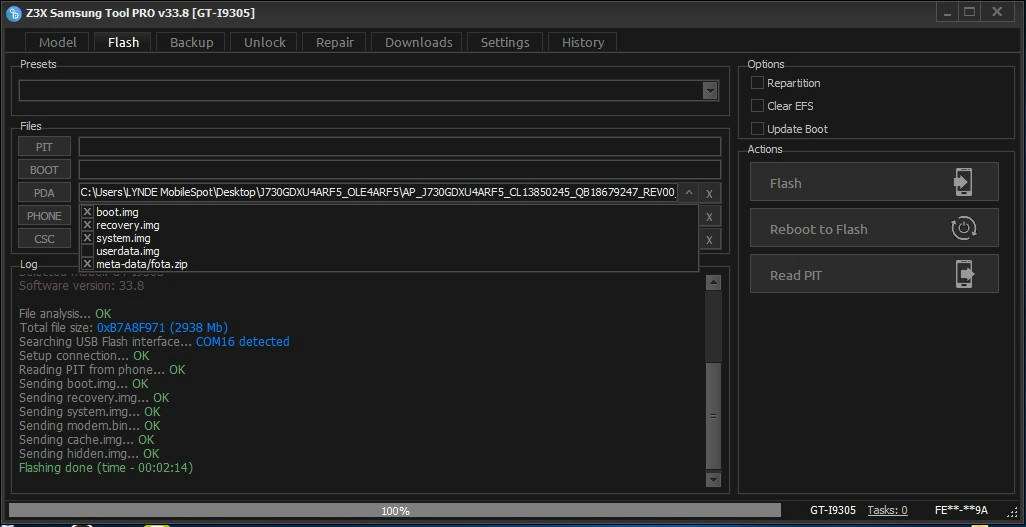The image size is (1026, 527).
Task: Click the PHONE file browse button
Action: (44, 215)
